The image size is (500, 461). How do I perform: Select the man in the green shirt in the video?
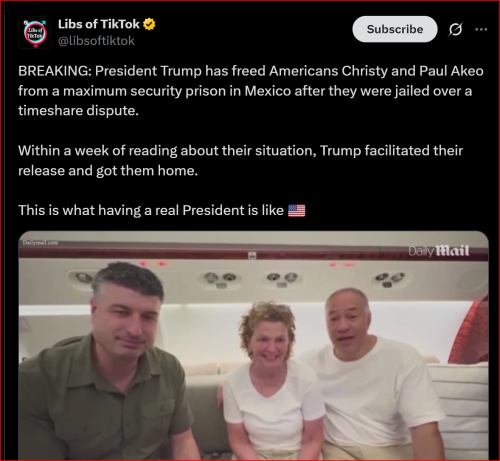107,362
